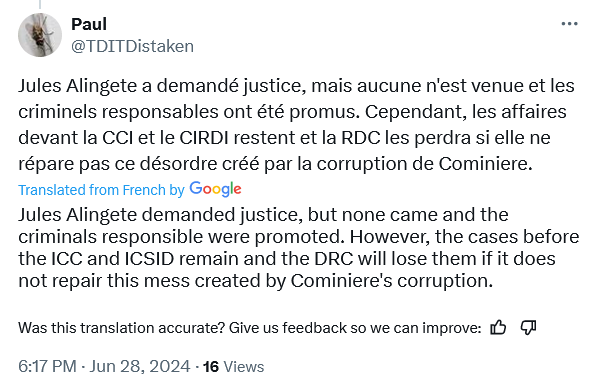
Task: Open the @TDITDistaken handle link
Action: point(132,47)
